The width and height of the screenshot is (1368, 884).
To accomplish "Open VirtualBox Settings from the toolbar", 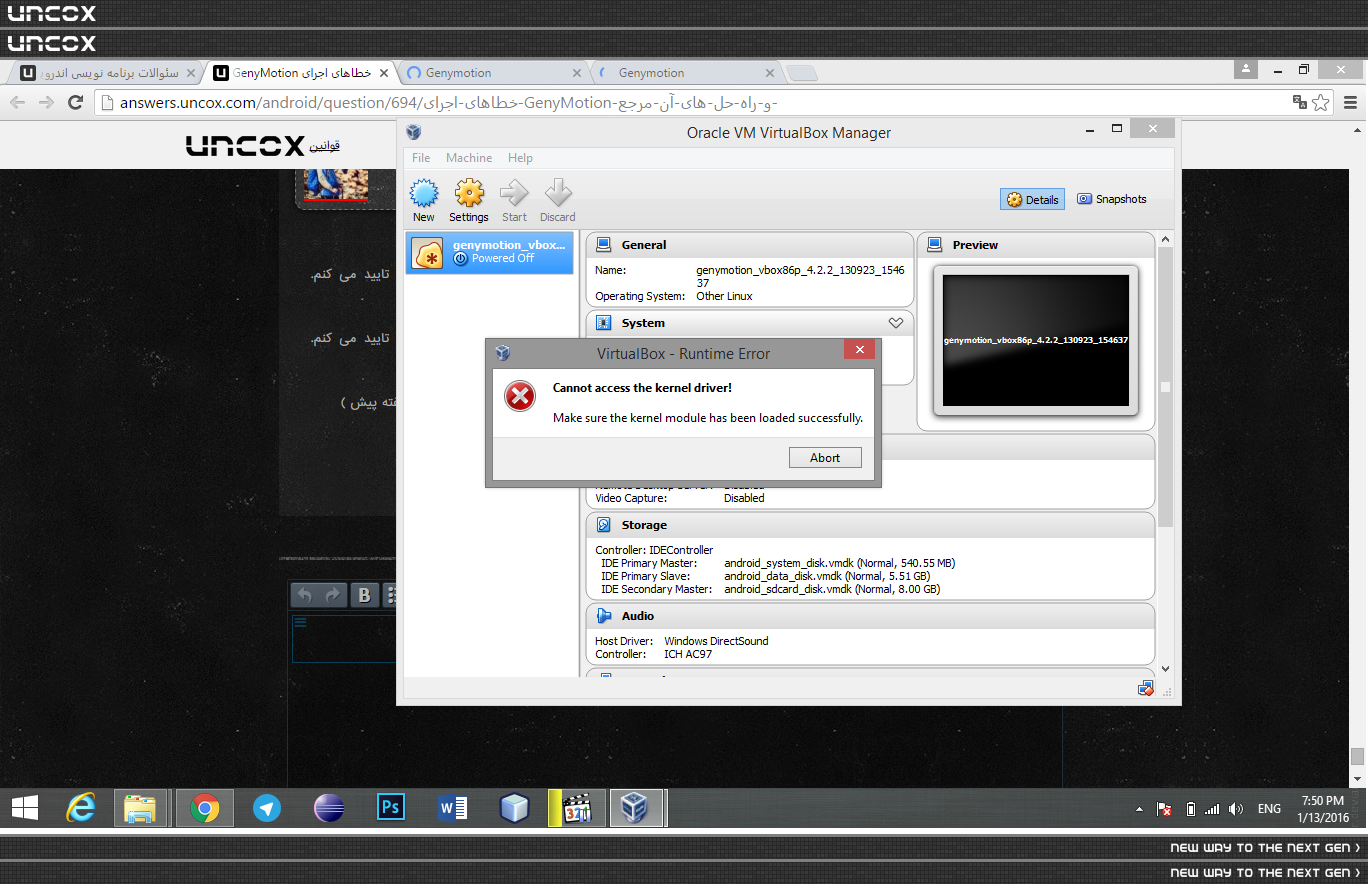I will [469, 200].
